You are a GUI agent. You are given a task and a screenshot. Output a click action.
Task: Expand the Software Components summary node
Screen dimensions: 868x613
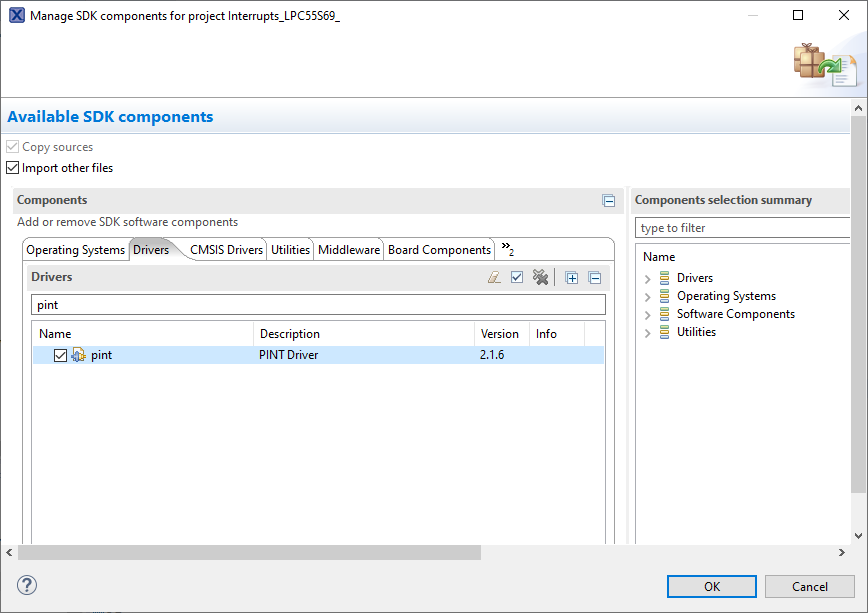[648, 315]
